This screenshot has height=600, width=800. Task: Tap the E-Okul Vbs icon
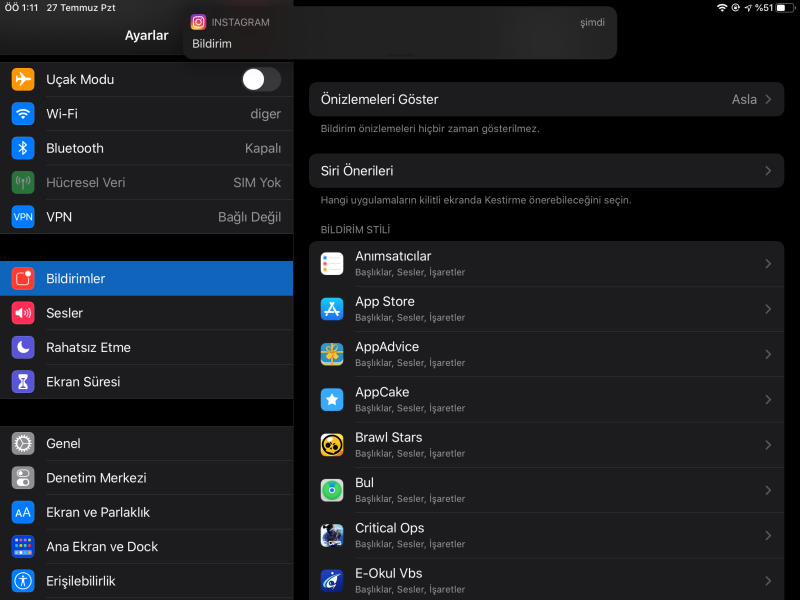pos(332,581)
